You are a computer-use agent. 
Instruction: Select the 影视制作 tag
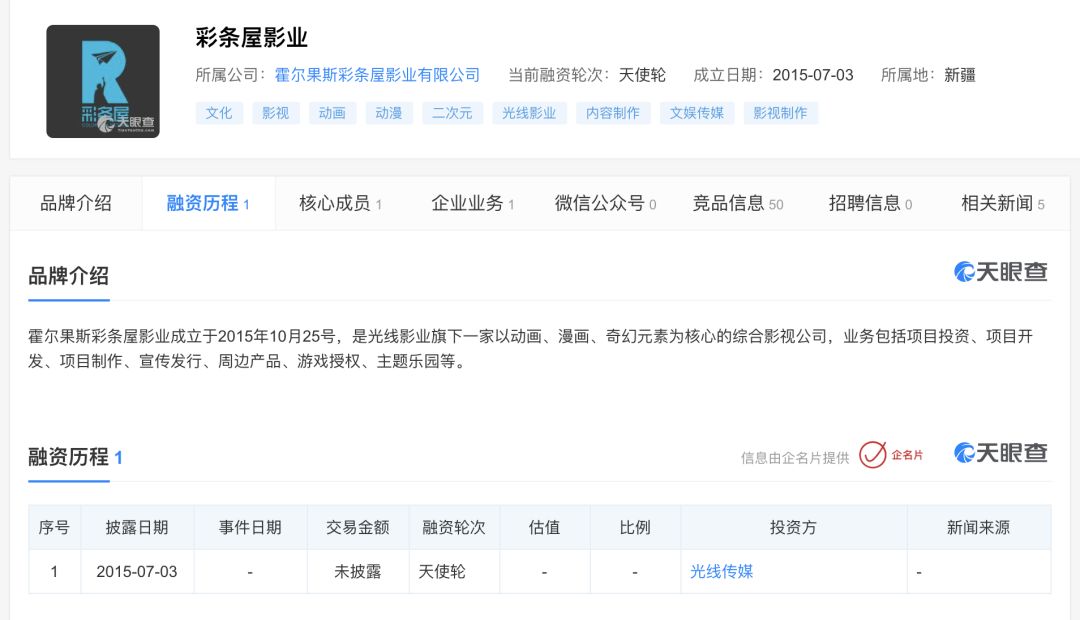tap(780, 113)
